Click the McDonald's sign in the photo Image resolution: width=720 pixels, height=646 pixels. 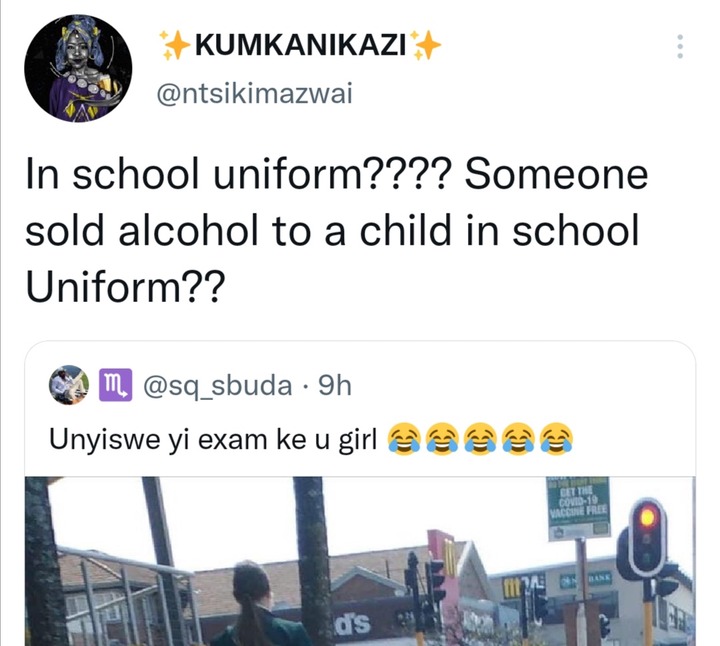tap(445, 558)
